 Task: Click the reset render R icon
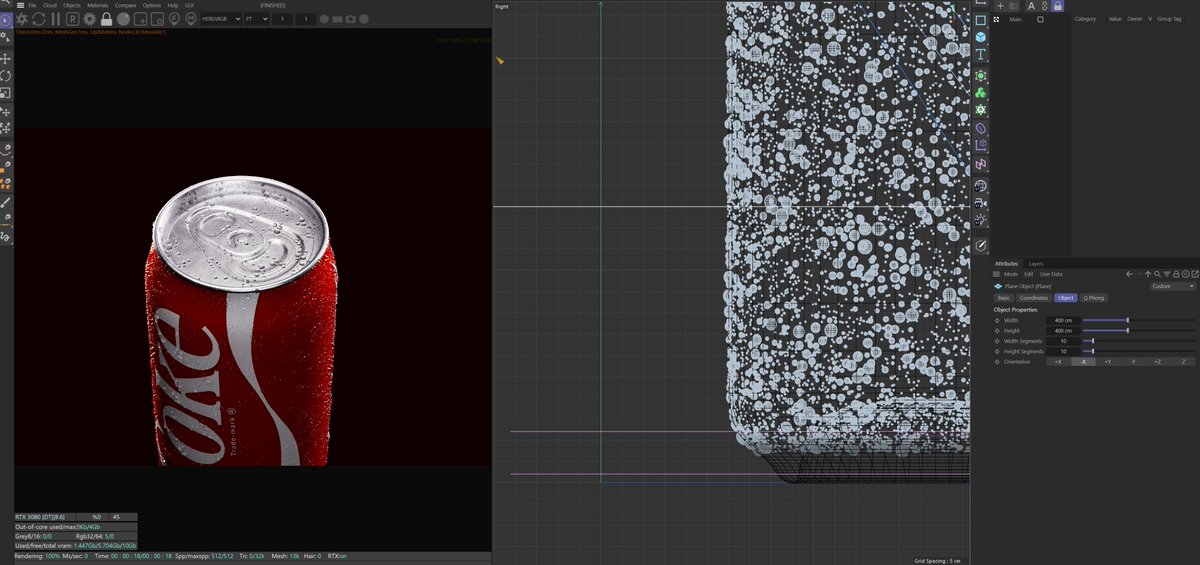point(73,19)
